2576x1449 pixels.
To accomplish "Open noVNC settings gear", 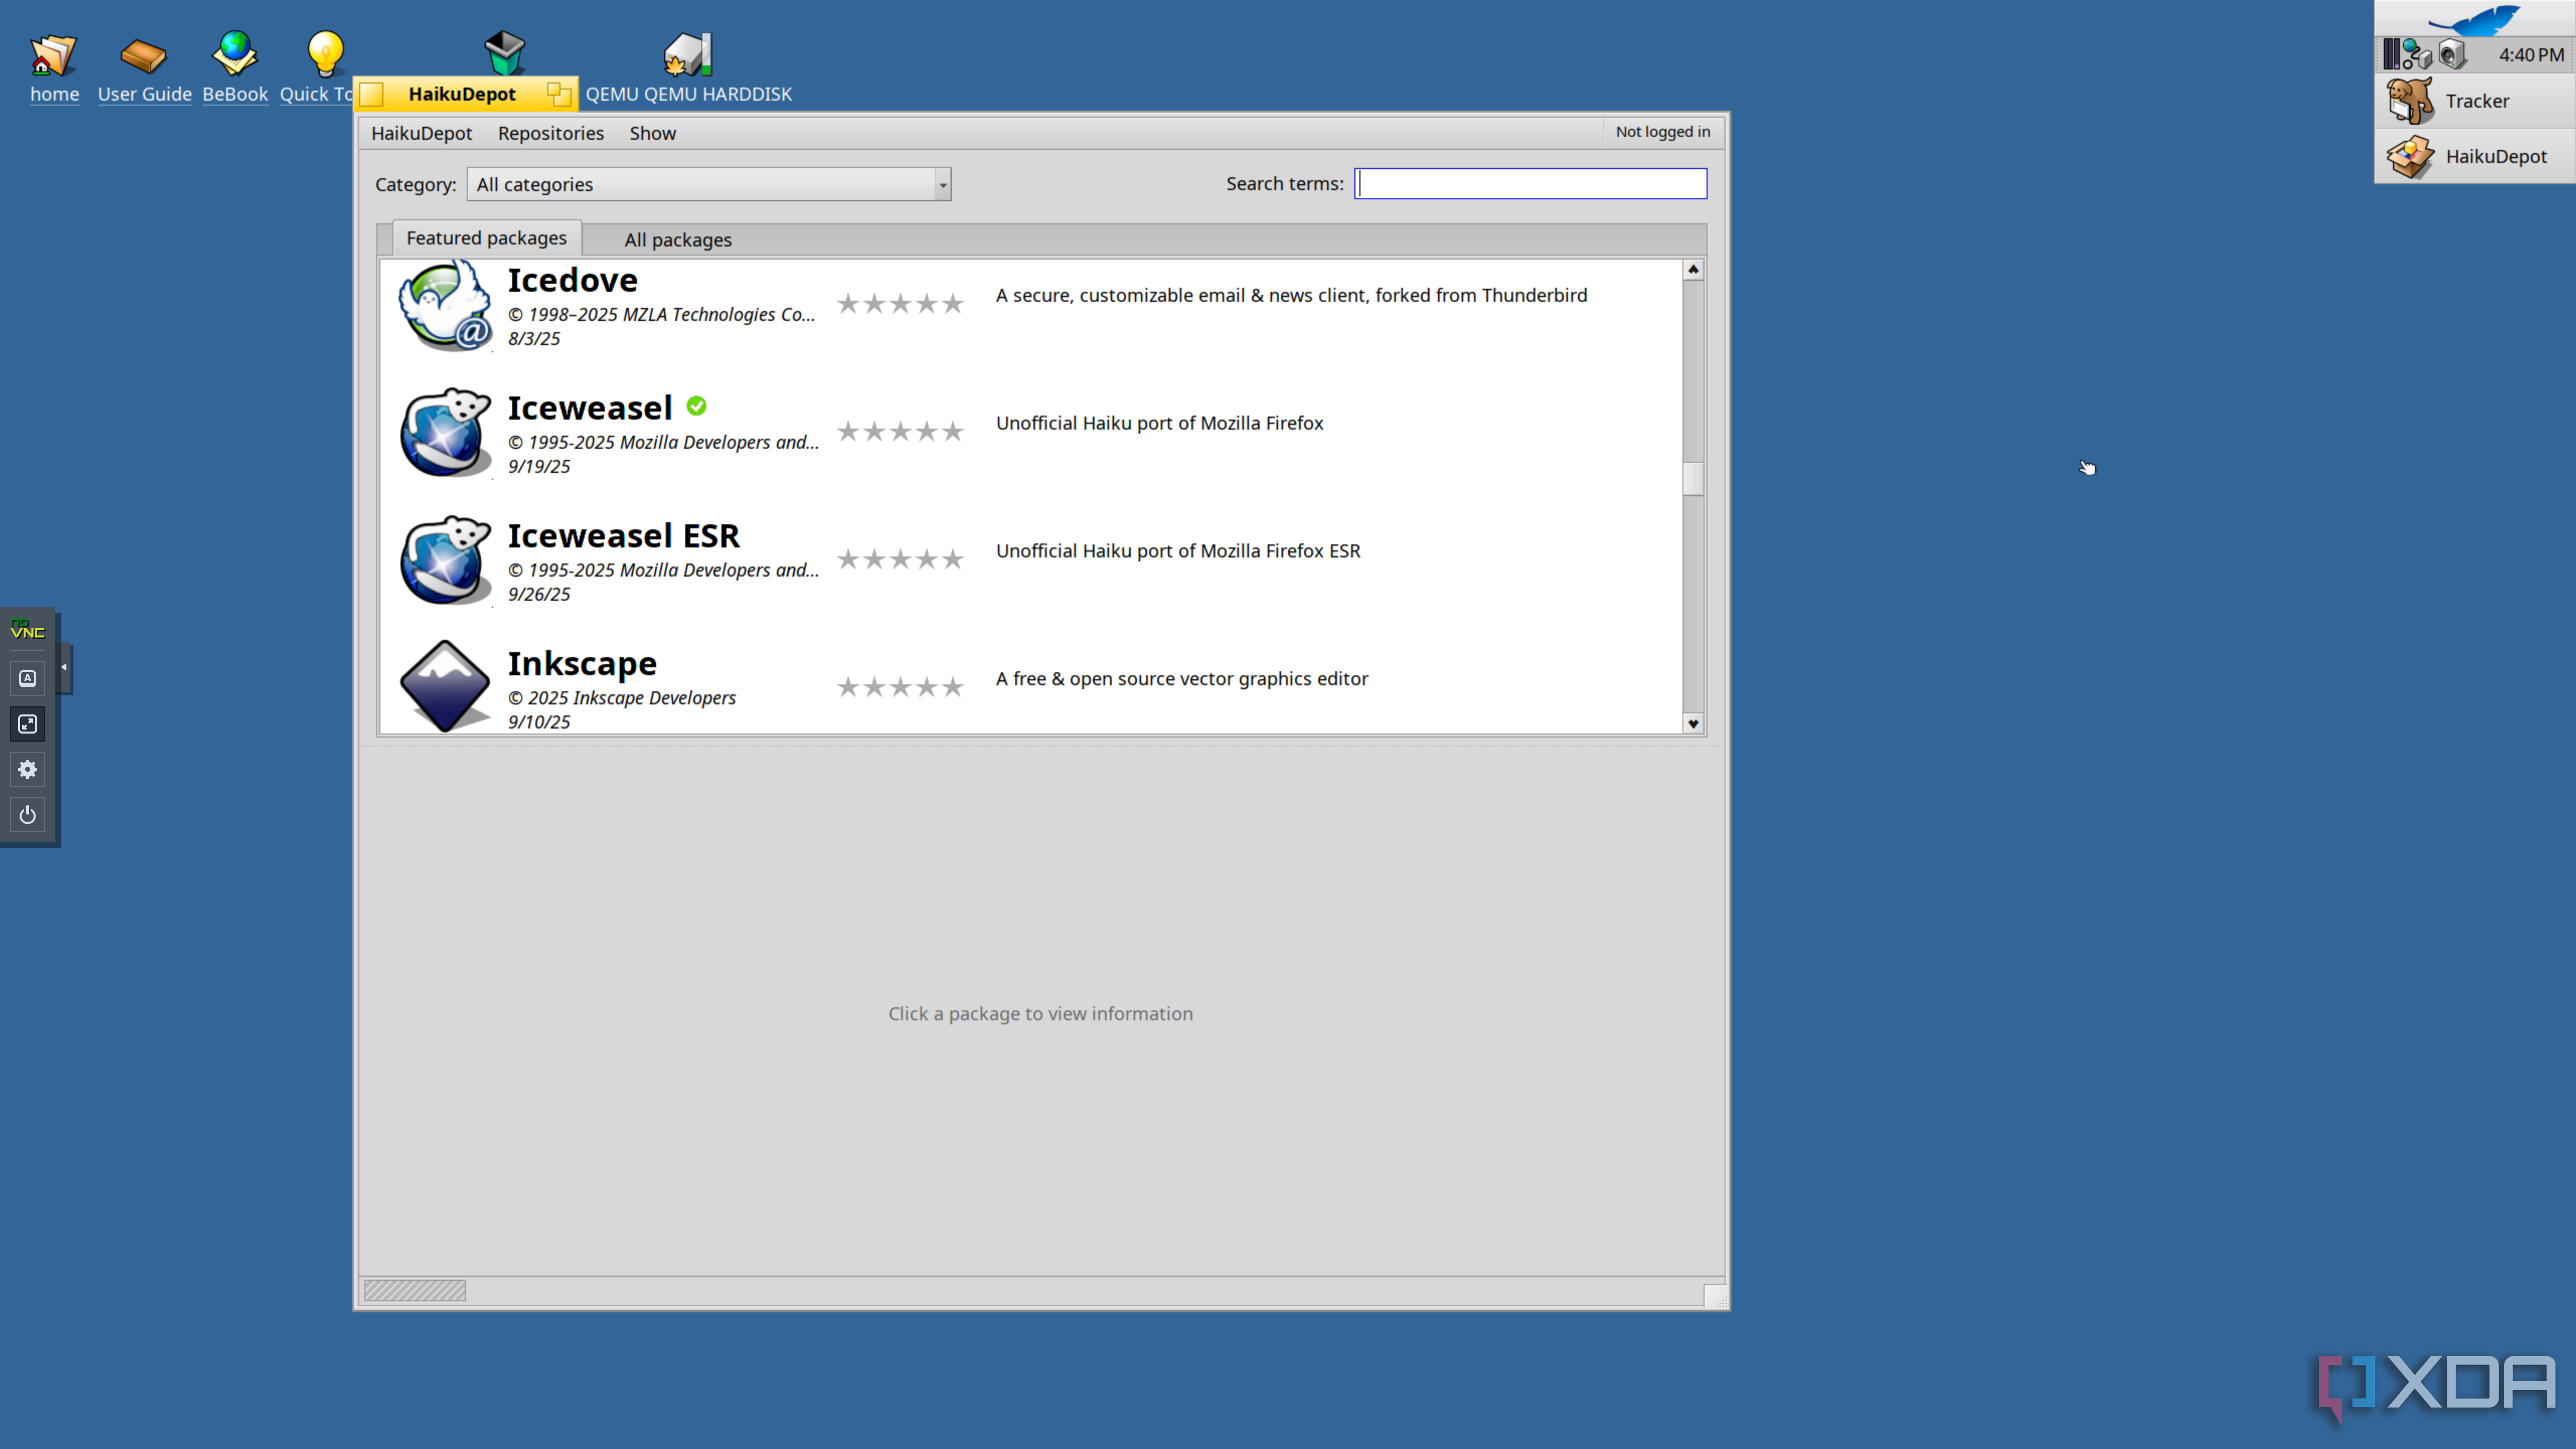I will pos(27,770).
